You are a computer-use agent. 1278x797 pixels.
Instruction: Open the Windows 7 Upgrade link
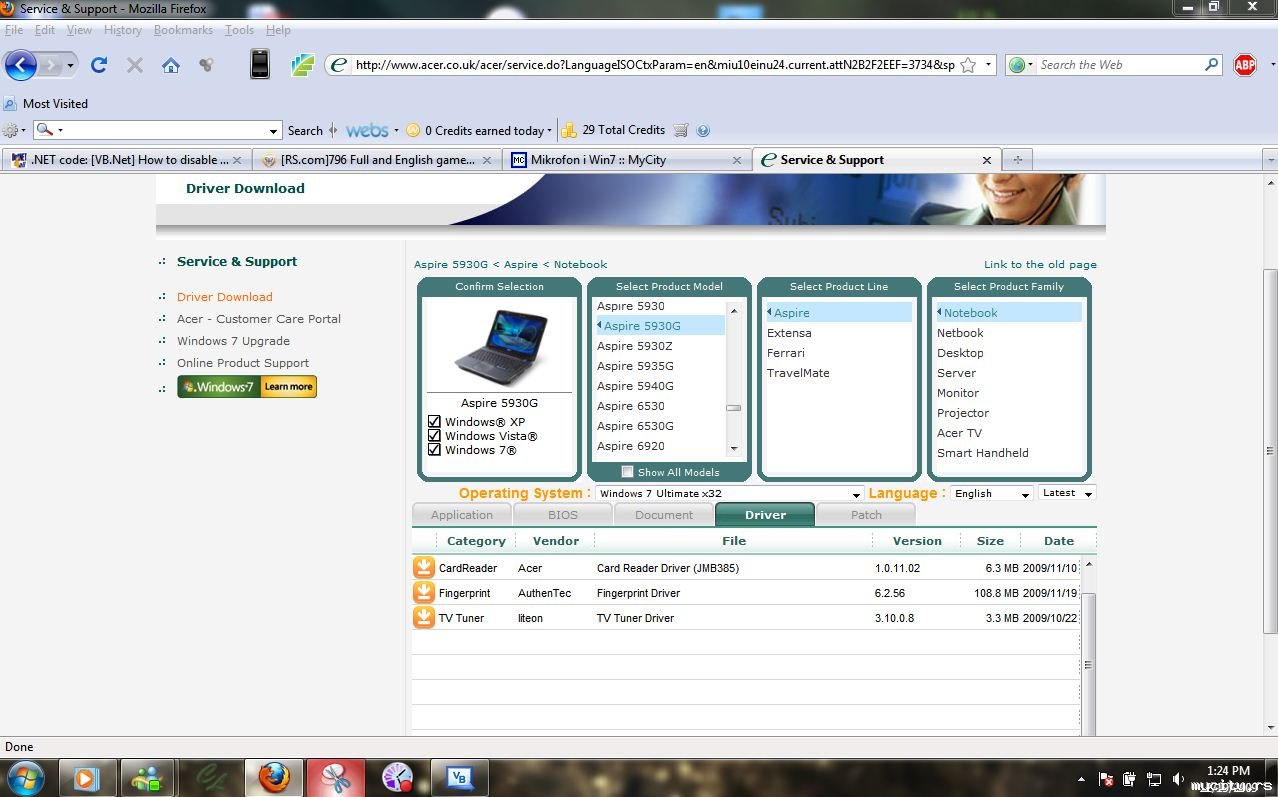(x=233, y=341)
